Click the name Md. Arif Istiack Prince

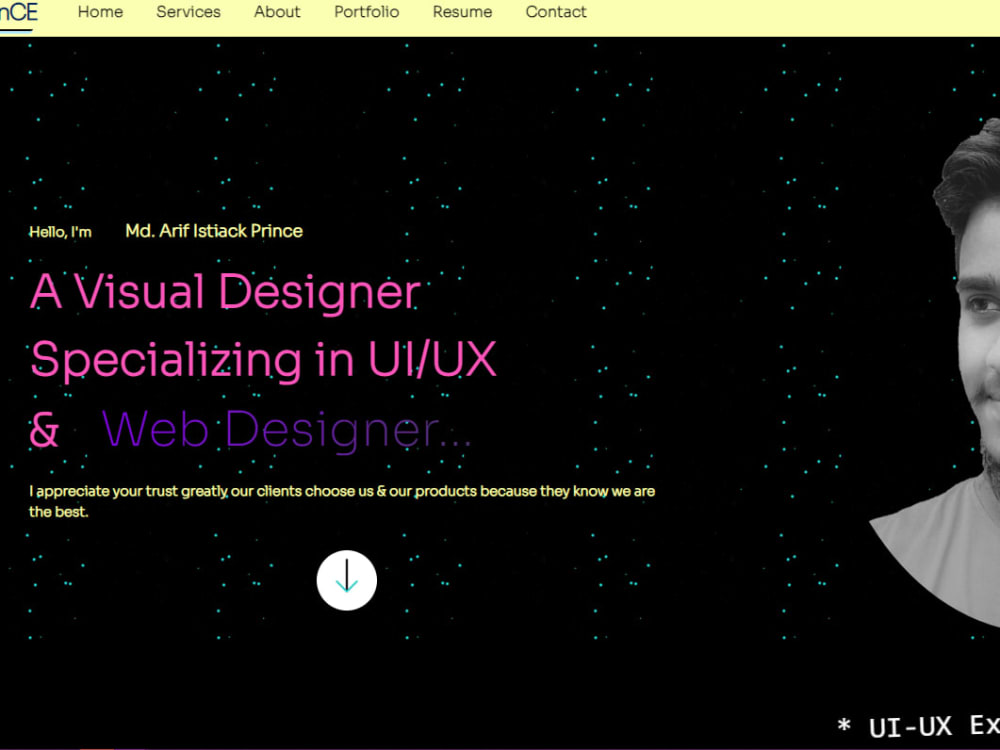click(x=214, y=231)
